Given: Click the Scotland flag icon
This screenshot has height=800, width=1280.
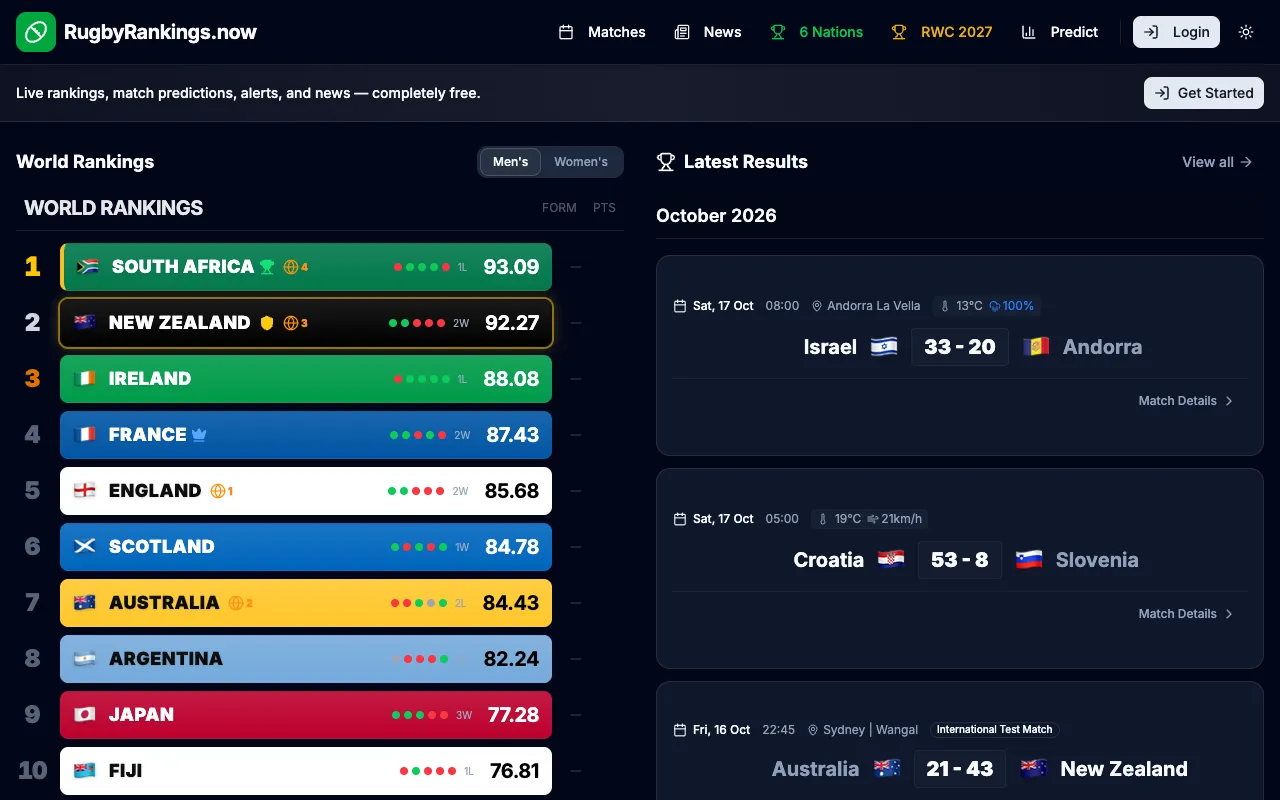Looking at the screenshot, I should tap(84, 547).
